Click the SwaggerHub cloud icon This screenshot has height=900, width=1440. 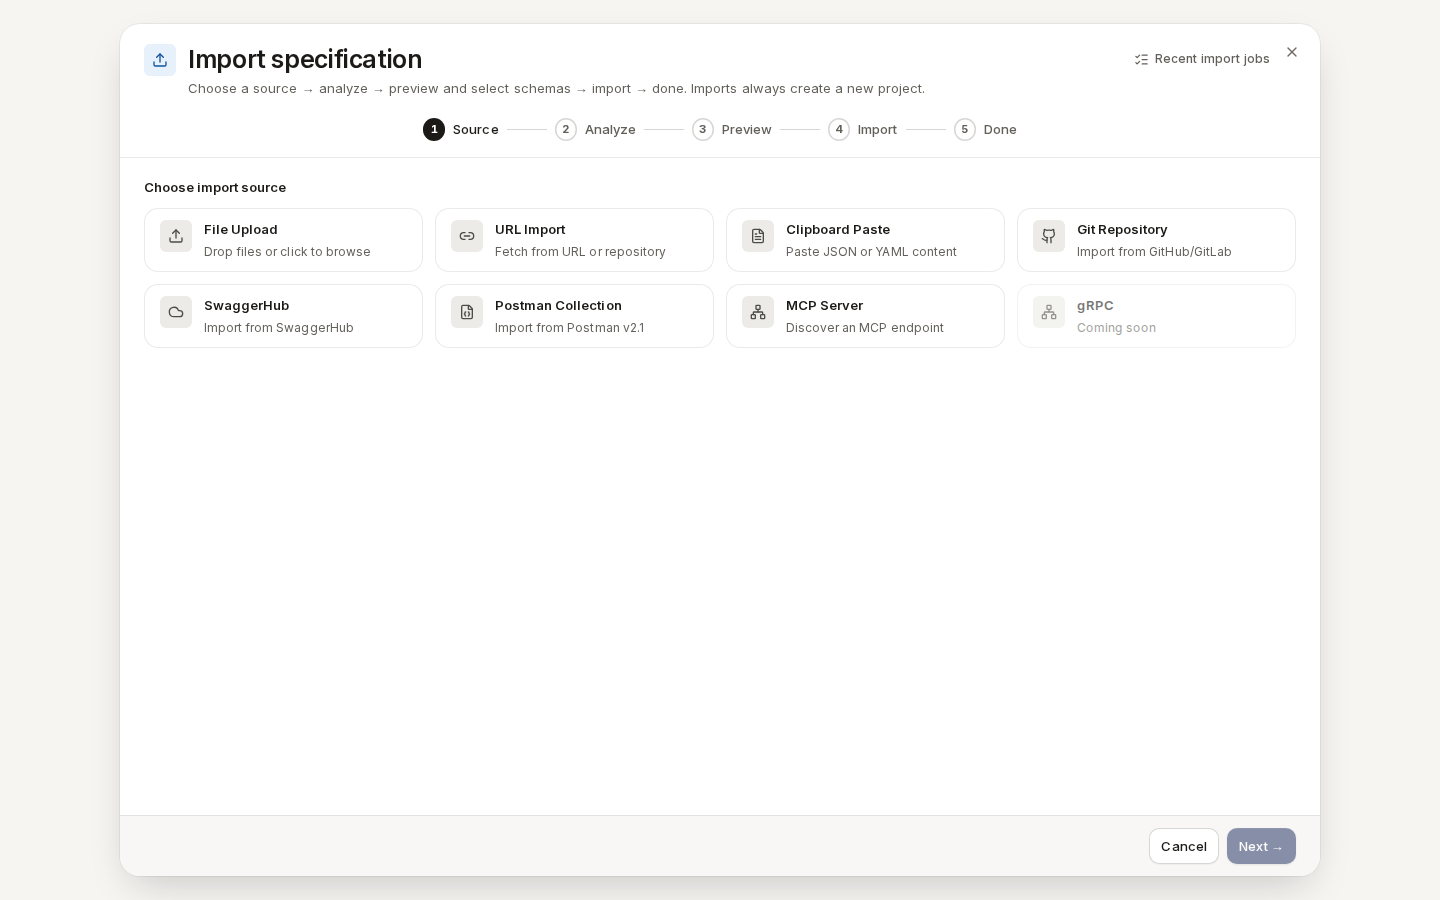(x=176, y=312)
